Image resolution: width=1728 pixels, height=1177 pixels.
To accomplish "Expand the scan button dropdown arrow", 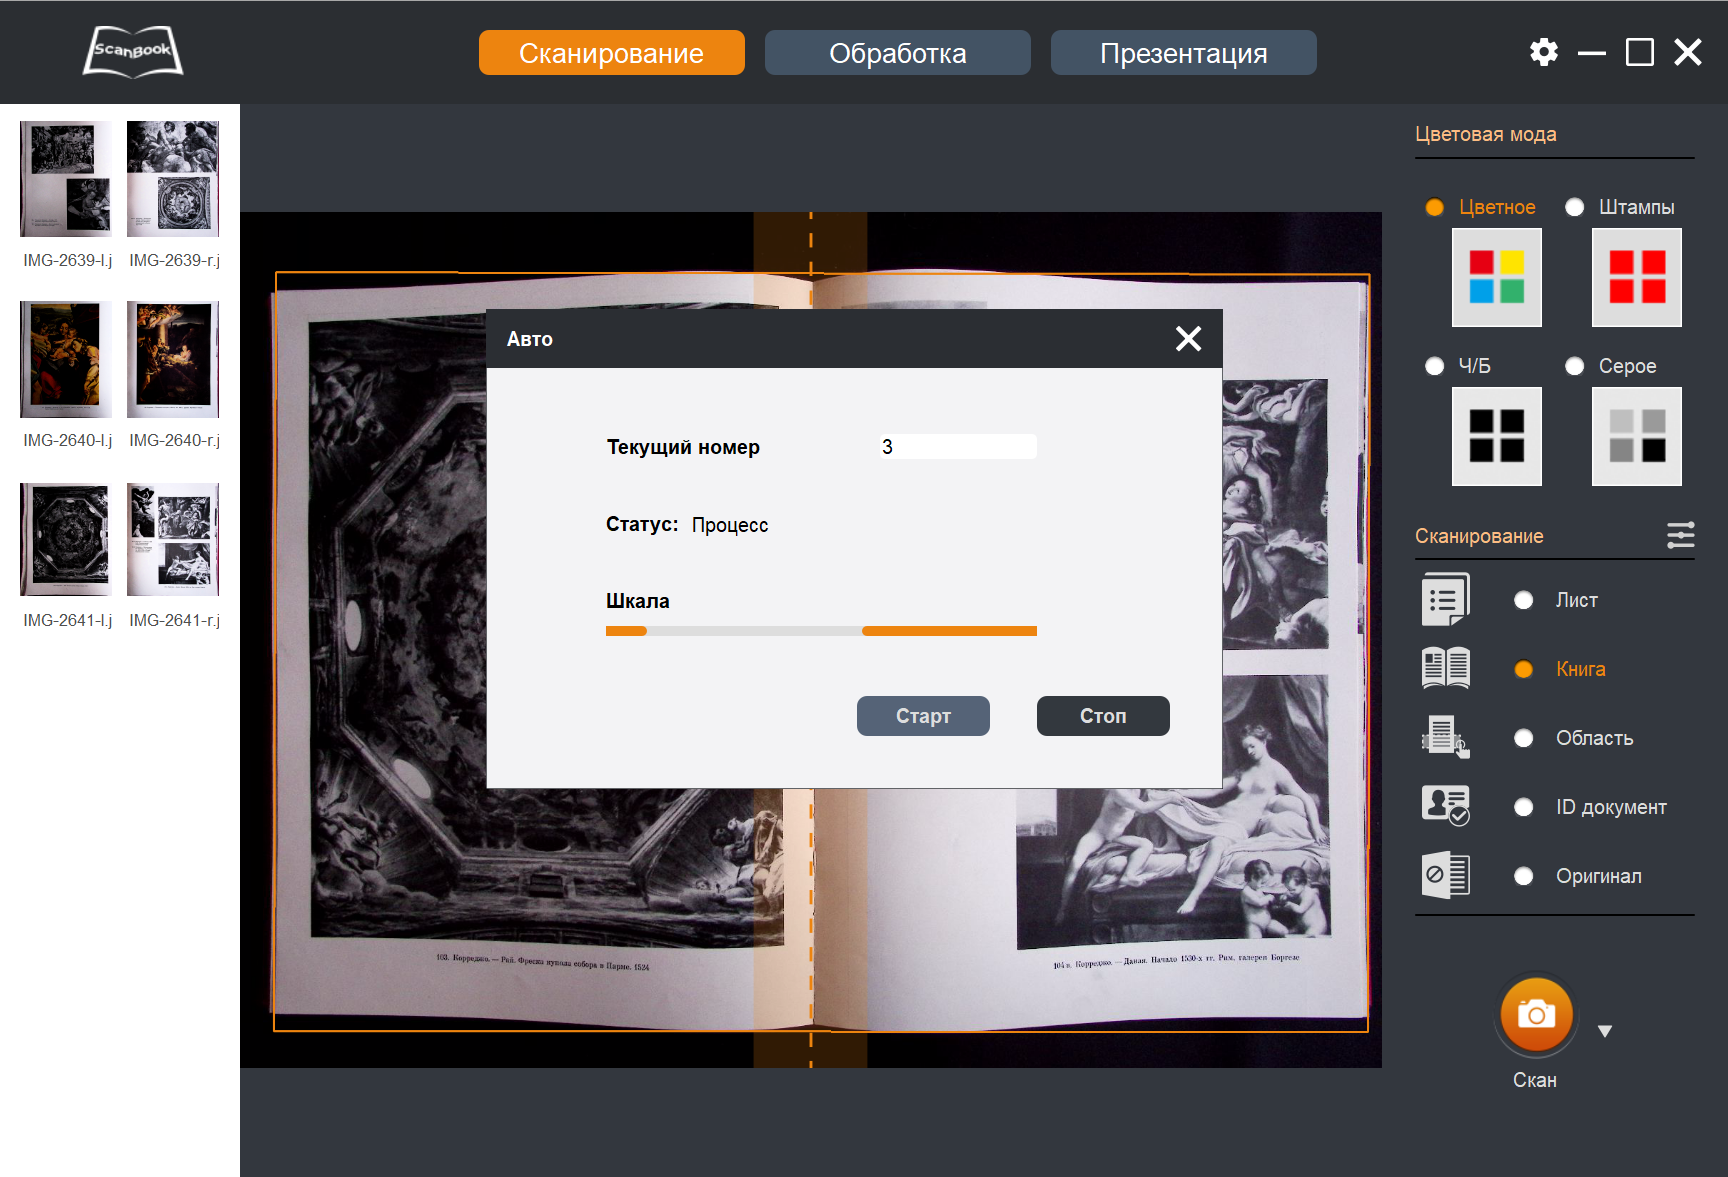I will pos(1605,1031).
